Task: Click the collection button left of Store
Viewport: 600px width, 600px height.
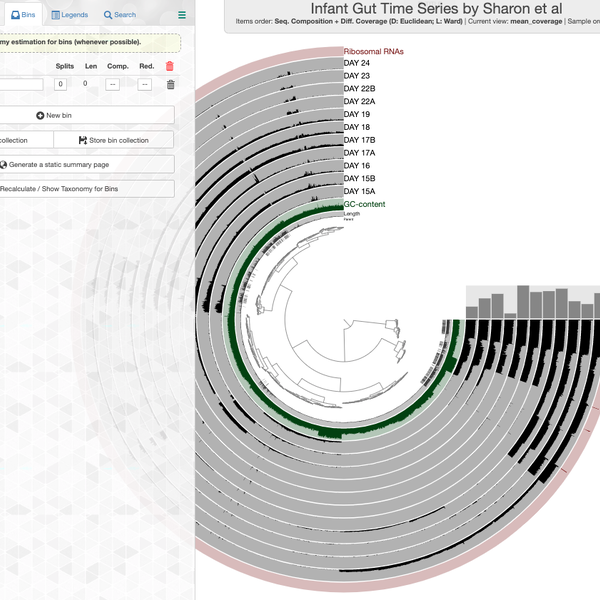Action: coord(26,140)
